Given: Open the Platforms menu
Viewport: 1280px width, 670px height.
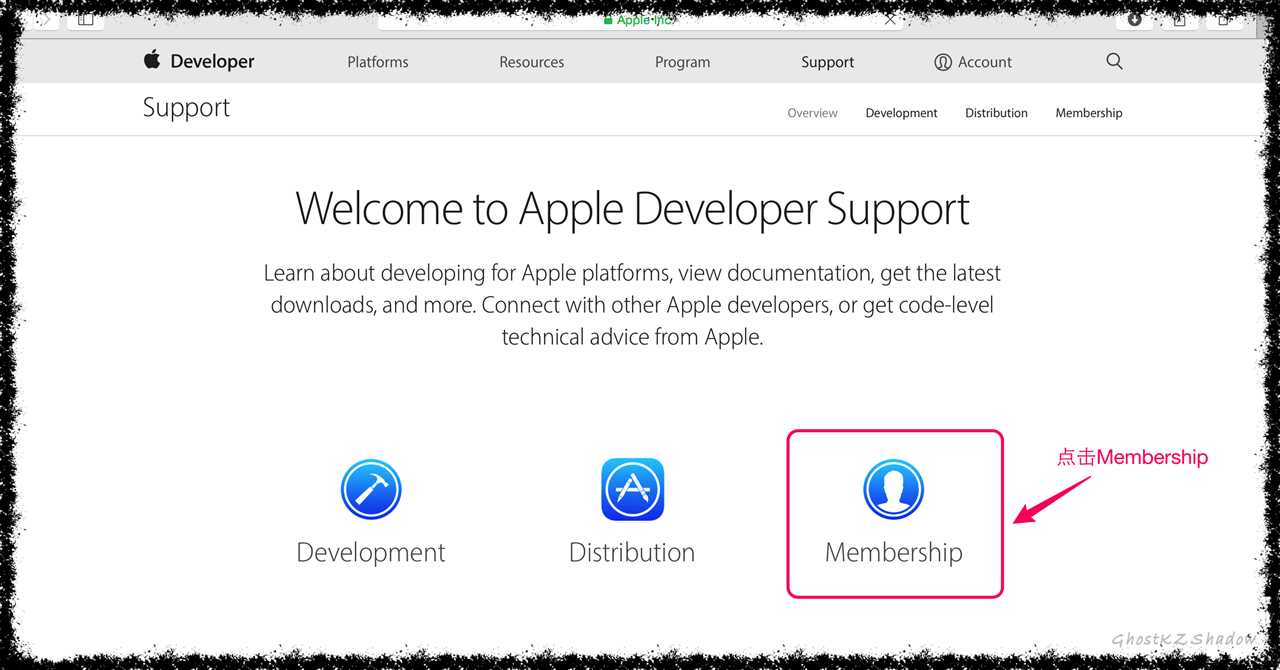Looking at the screenshot, I should (x=378, y=62).
